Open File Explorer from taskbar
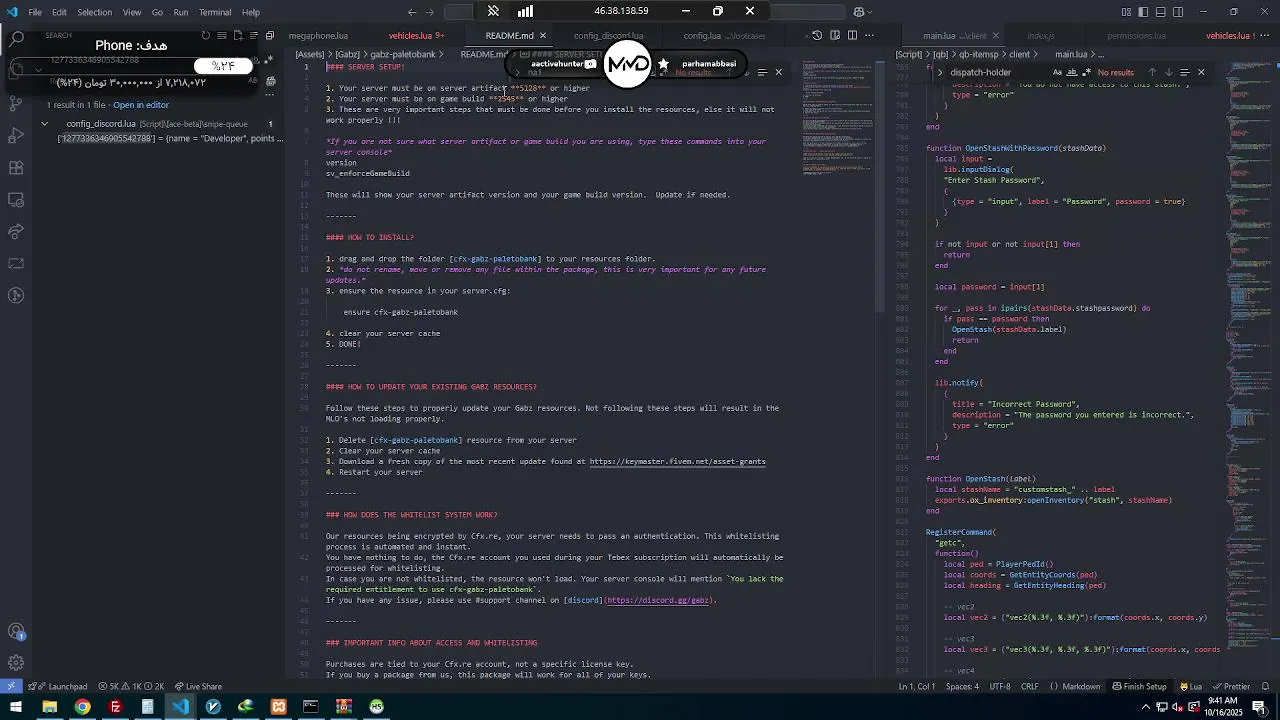This screenshot has width=1280, height=720. click(x=49, y=707)
